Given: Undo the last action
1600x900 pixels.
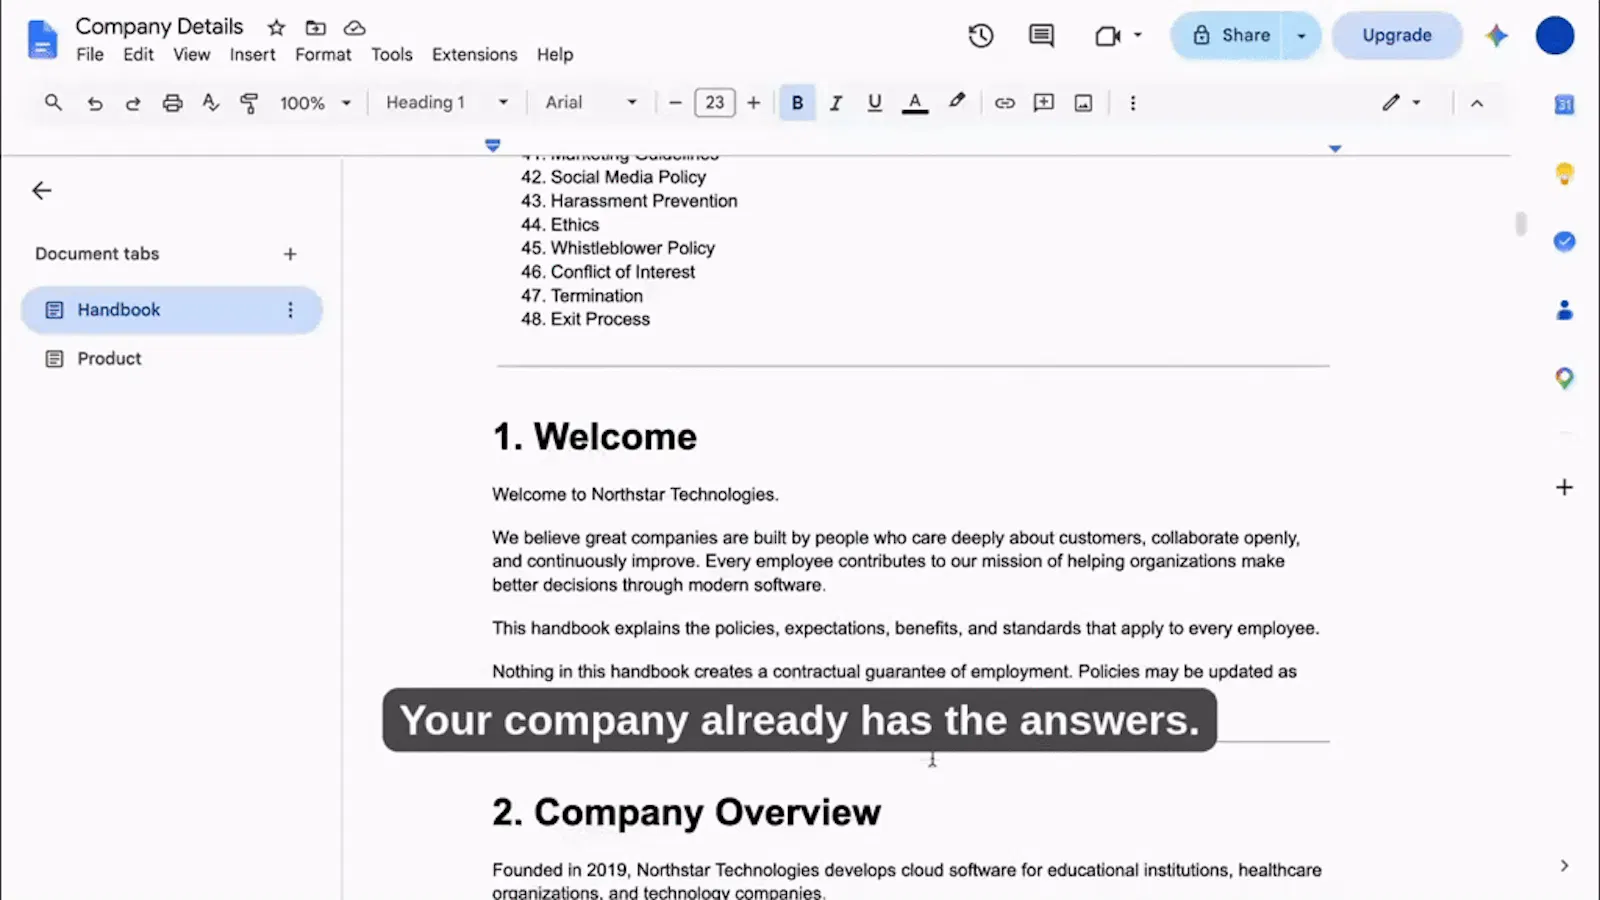Looking at the screenshot, I should point(94,103).
